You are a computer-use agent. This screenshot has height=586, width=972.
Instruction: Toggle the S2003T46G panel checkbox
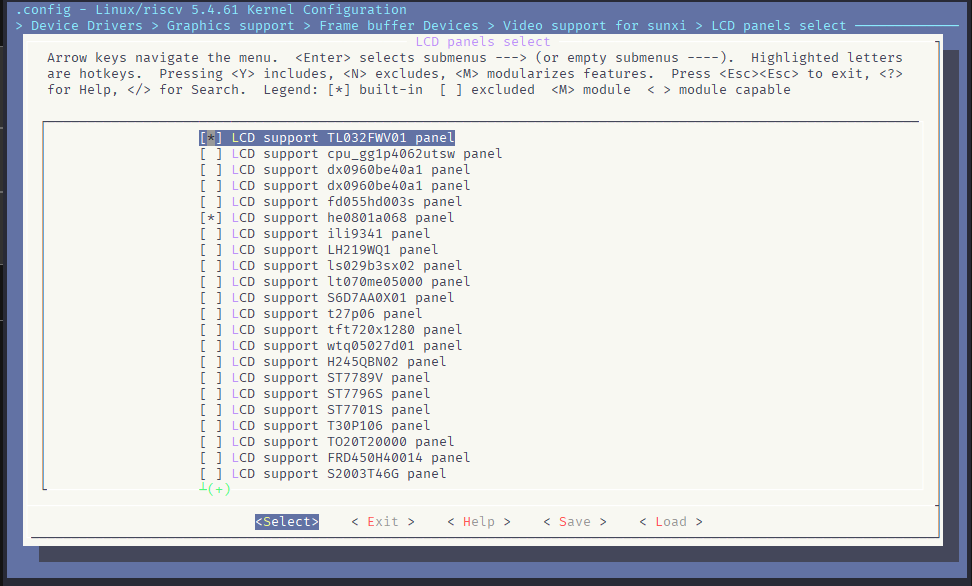(x=211, y=474)
